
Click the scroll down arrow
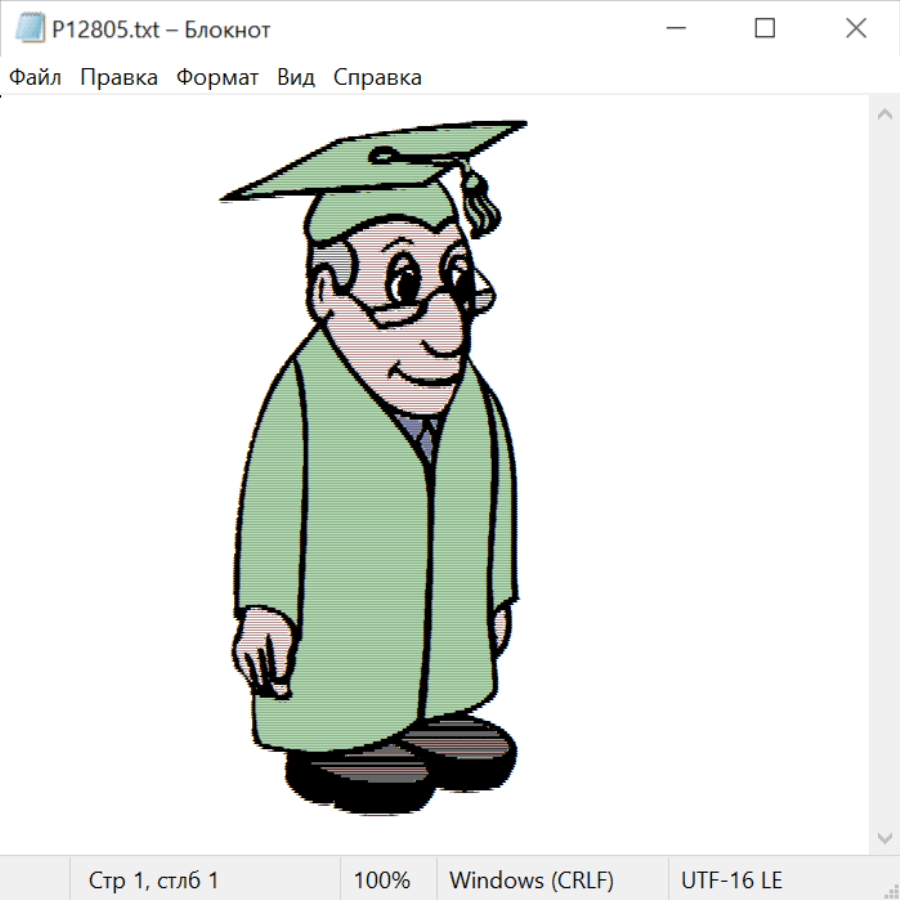coord(884,837)
